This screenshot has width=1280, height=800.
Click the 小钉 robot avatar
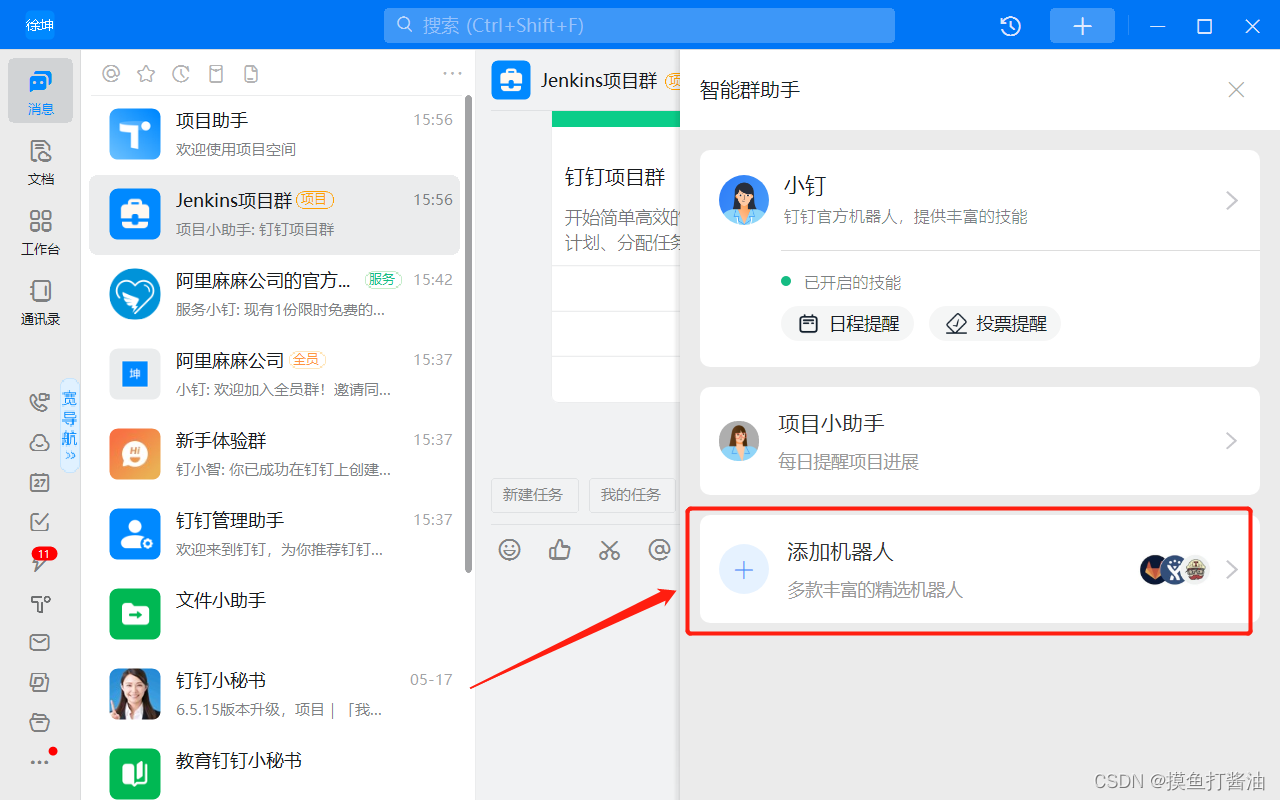[744, 200]
